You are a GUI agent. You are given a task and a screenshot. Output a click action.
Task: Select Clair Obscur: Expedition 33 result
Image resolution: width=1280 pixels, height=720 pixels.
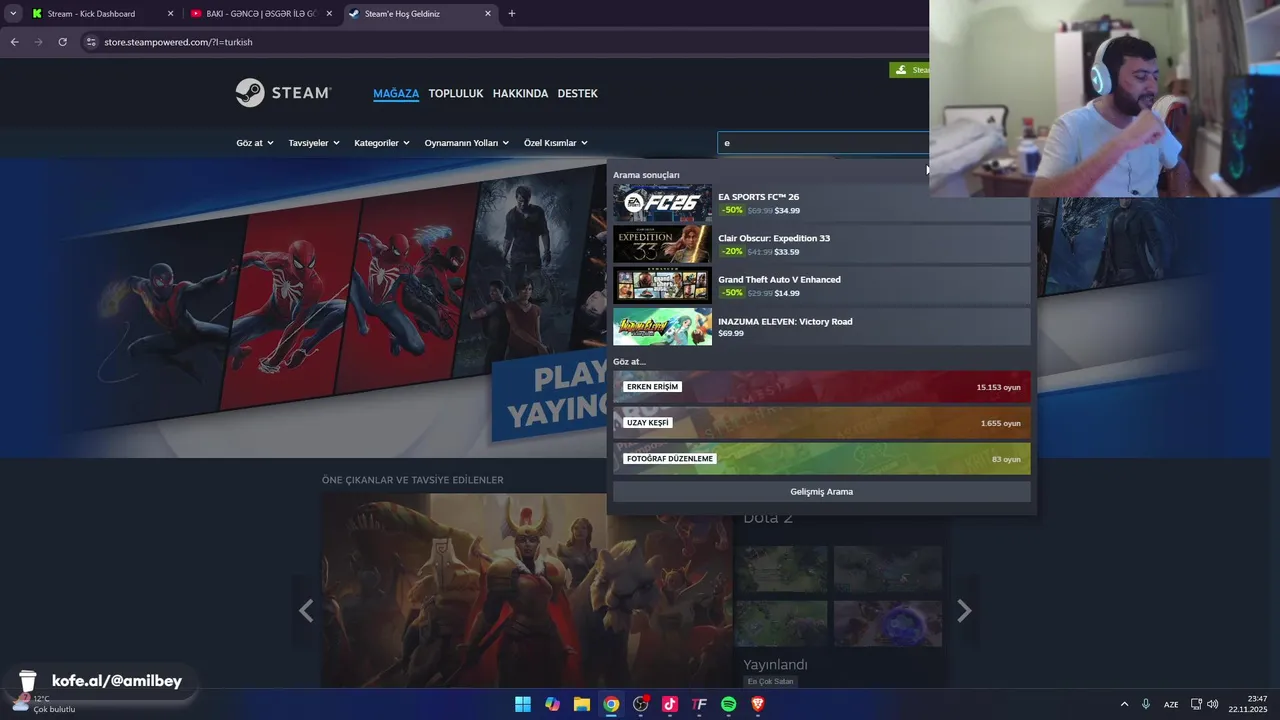[x=821, y=244]
